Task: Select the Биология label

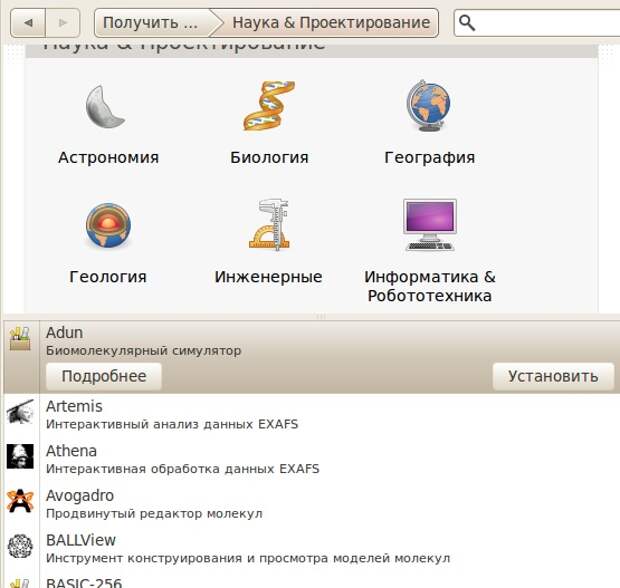Action: [x=269, y=157]
